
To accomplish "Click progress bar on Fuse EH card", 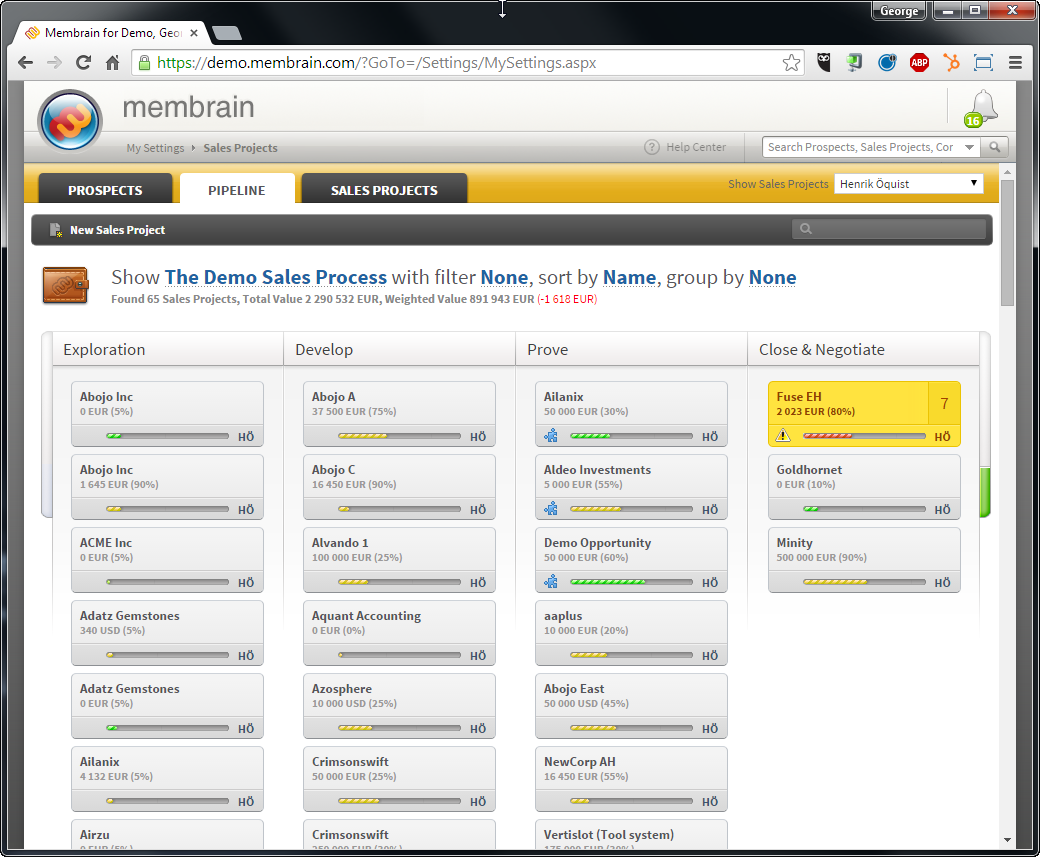I will 864,436.
